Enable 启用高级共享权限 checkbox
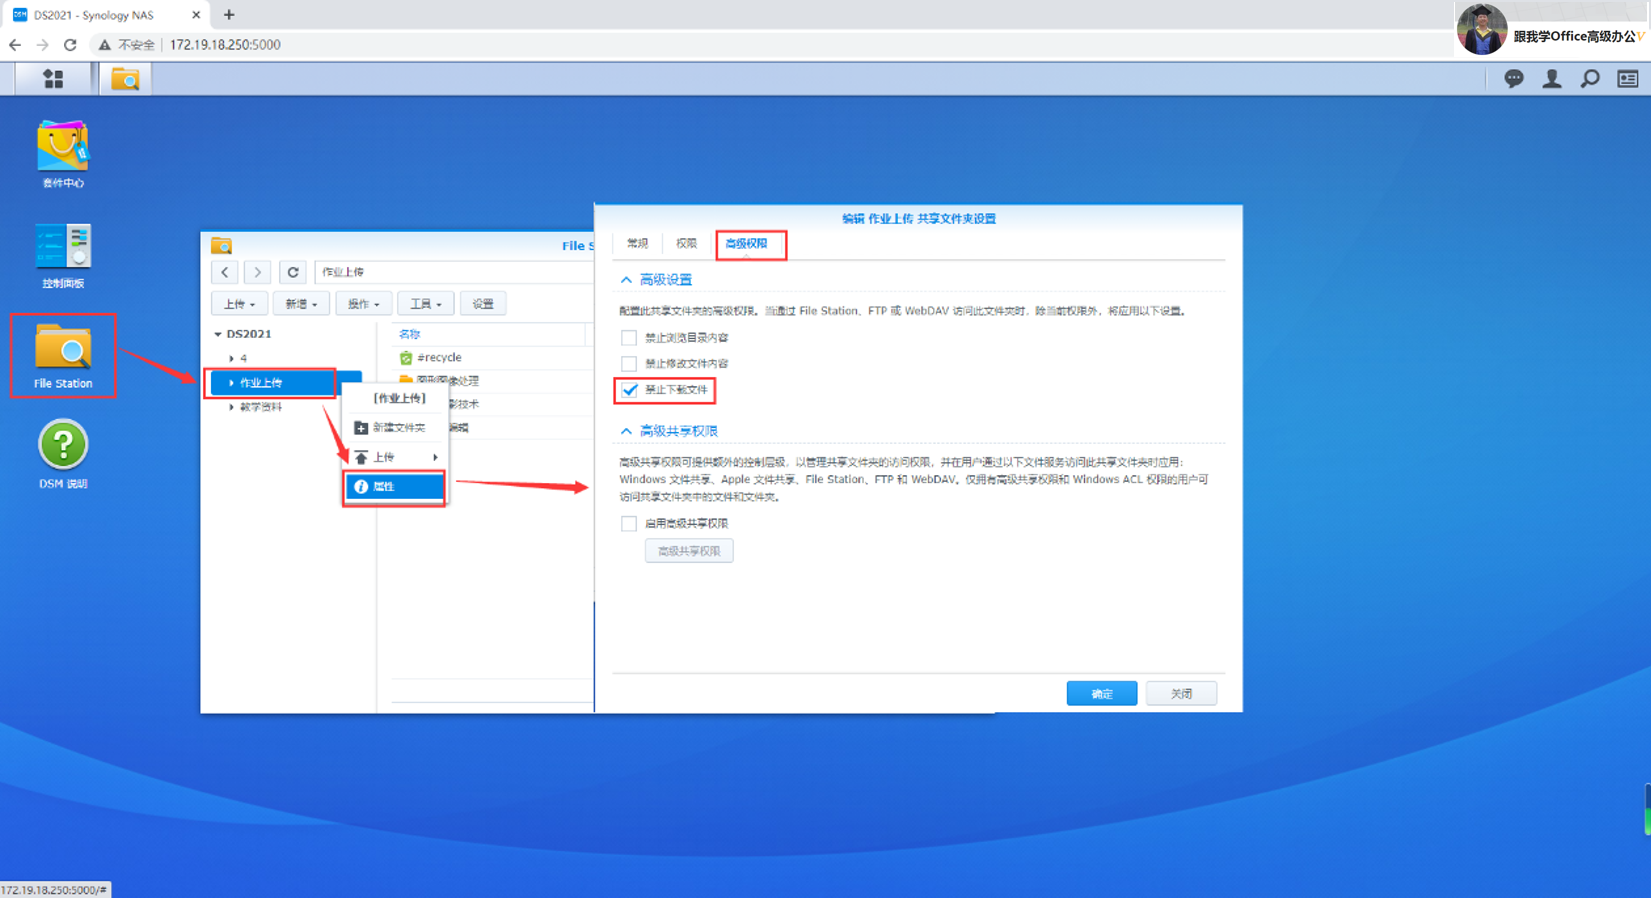The image size is (1651, 898). (629, 523)
